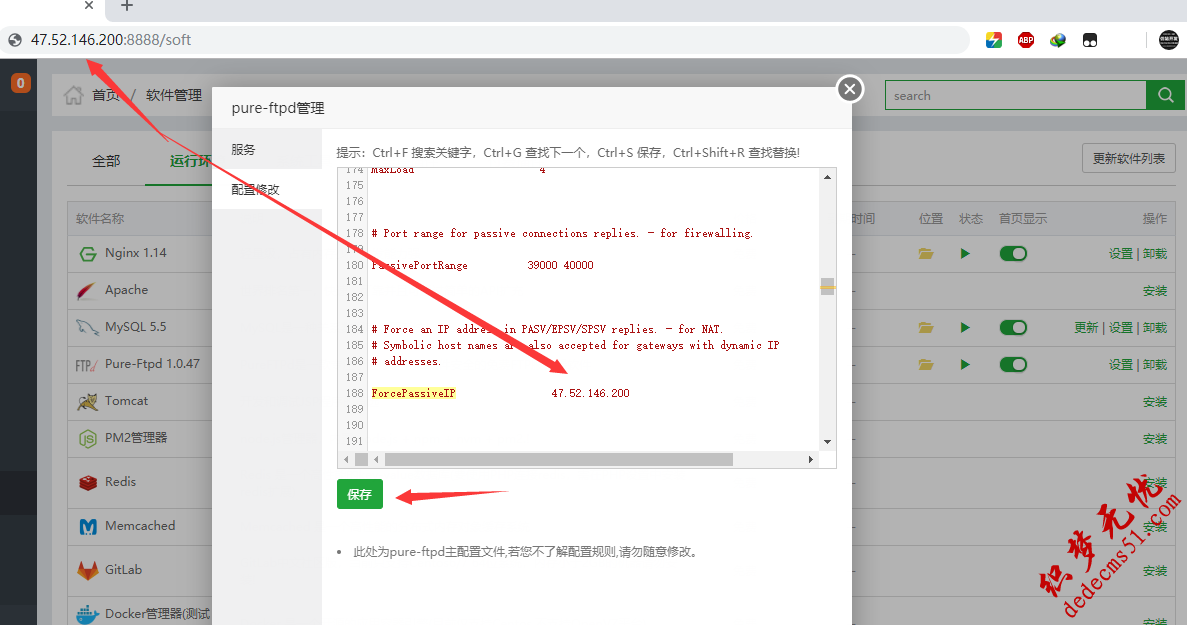Open the Pure-Ftpd folder location icon
The height and width of the screenshot is (625, 1187).
coord(926,365)
